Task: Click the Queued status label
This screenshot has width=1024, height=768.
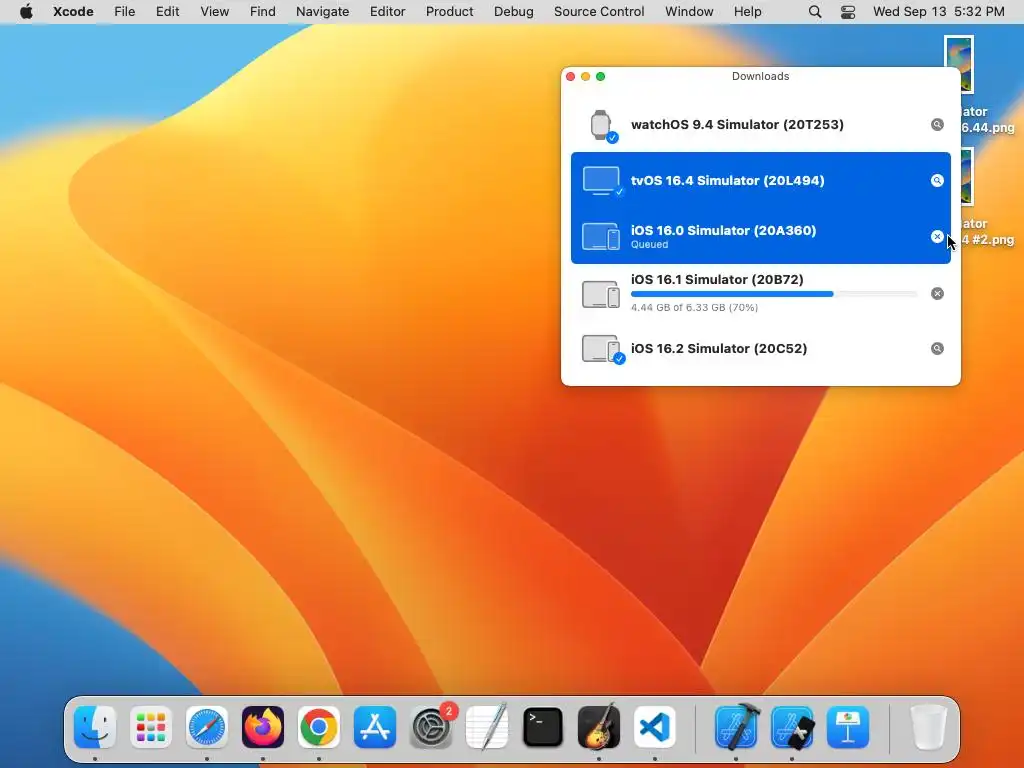Action: pos(649,245)
